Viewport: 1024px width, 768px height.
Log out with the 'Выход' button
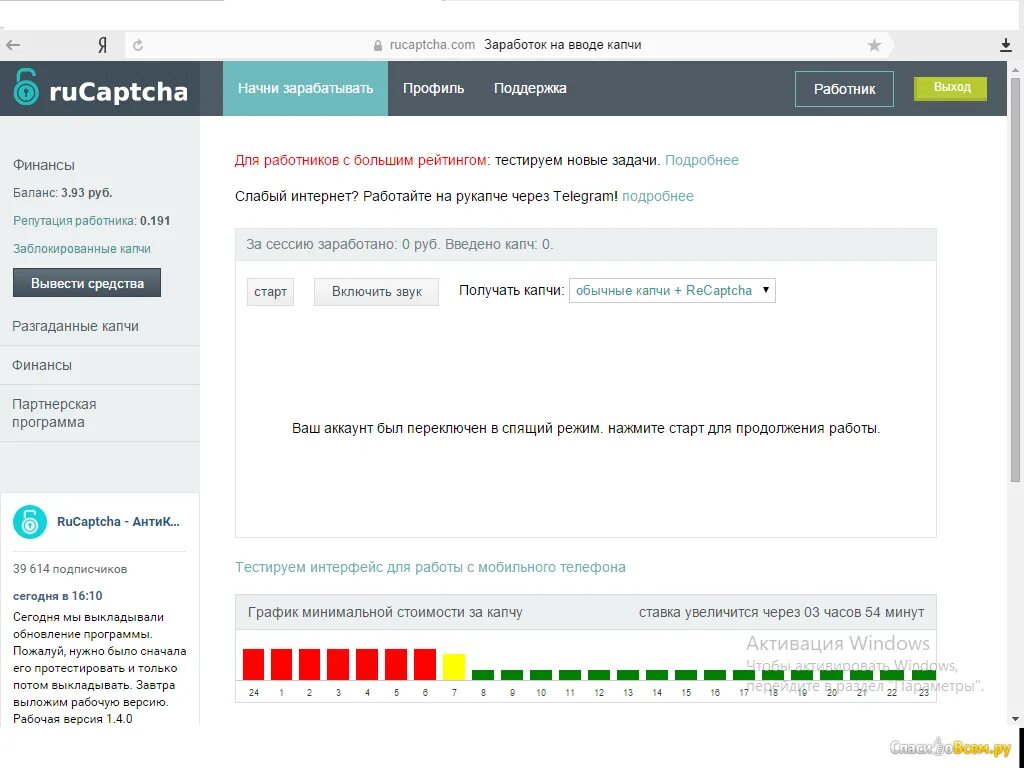[x=951, y=87]
